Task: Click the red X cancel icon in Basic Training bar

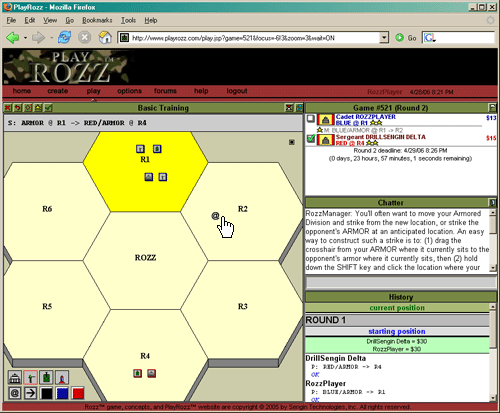Action: pyautogui.click(x=8, y=108)
